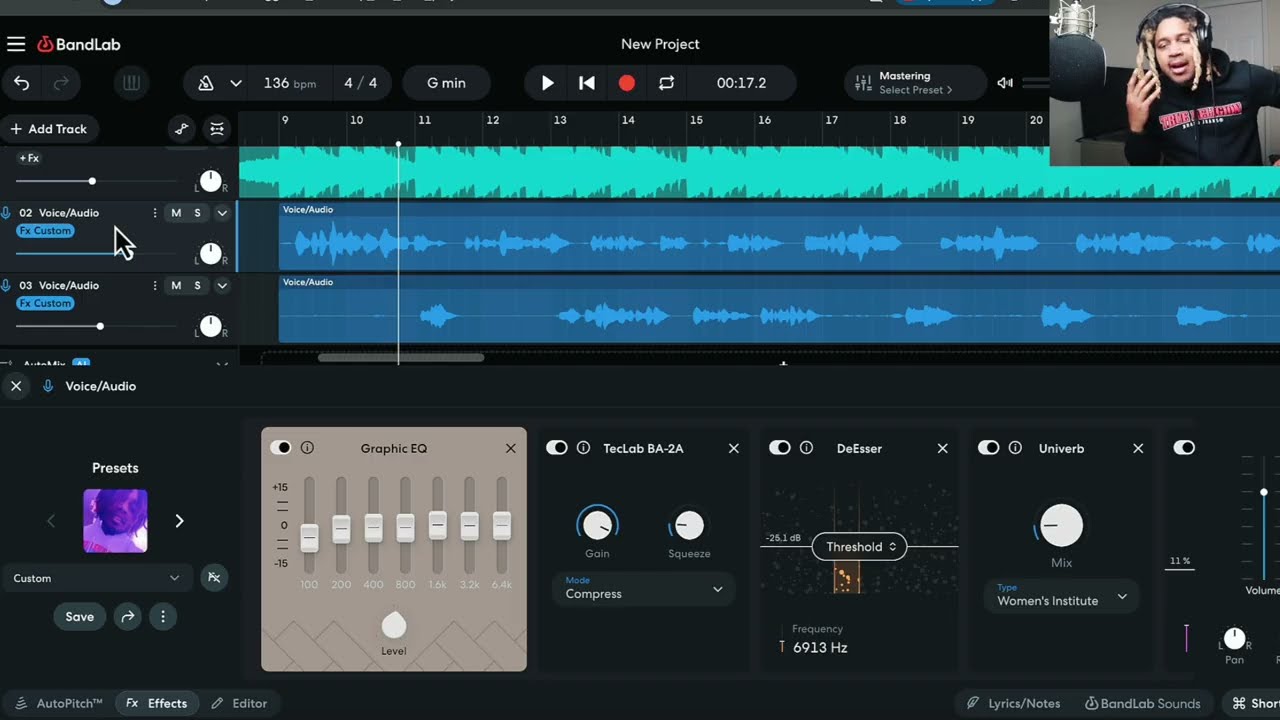Open the Custom preset dropdown
Image resolution: width=1280 pixels, height=720 pixels.
pyautogui.click(x=97, y=578)
